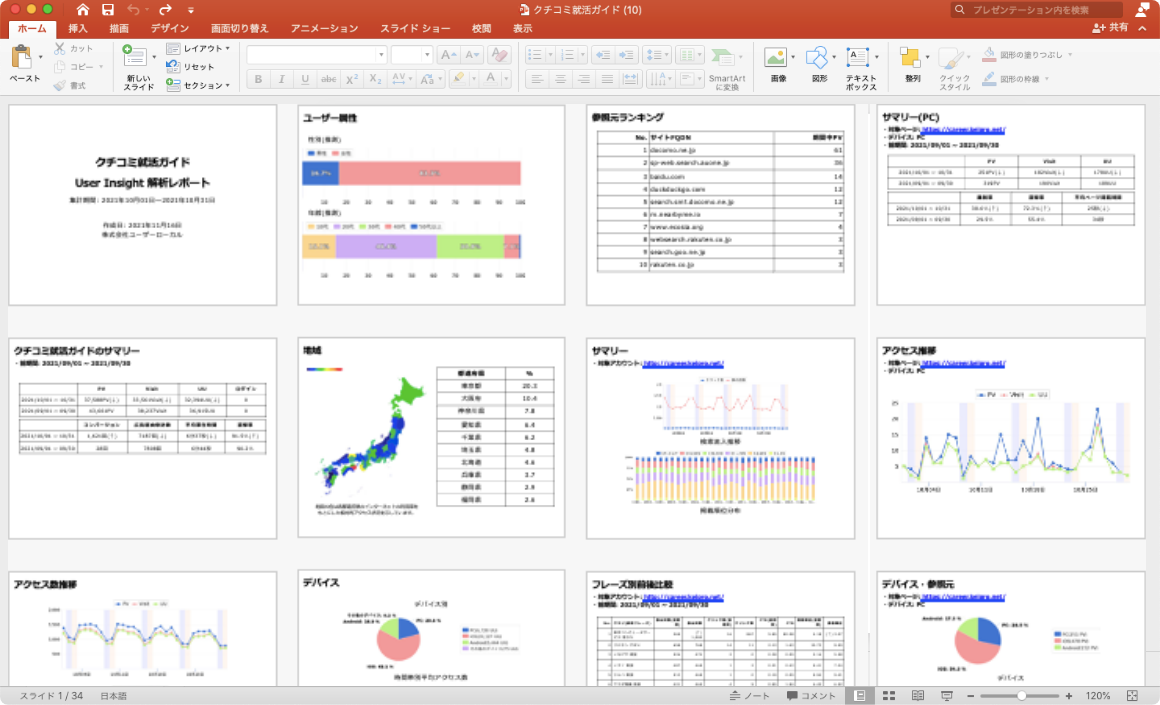Image resolution: width=1160 pixels, height=705 pixels.
Task: Adjust the zoom slider in status bar
Action: click(1021, 695)
